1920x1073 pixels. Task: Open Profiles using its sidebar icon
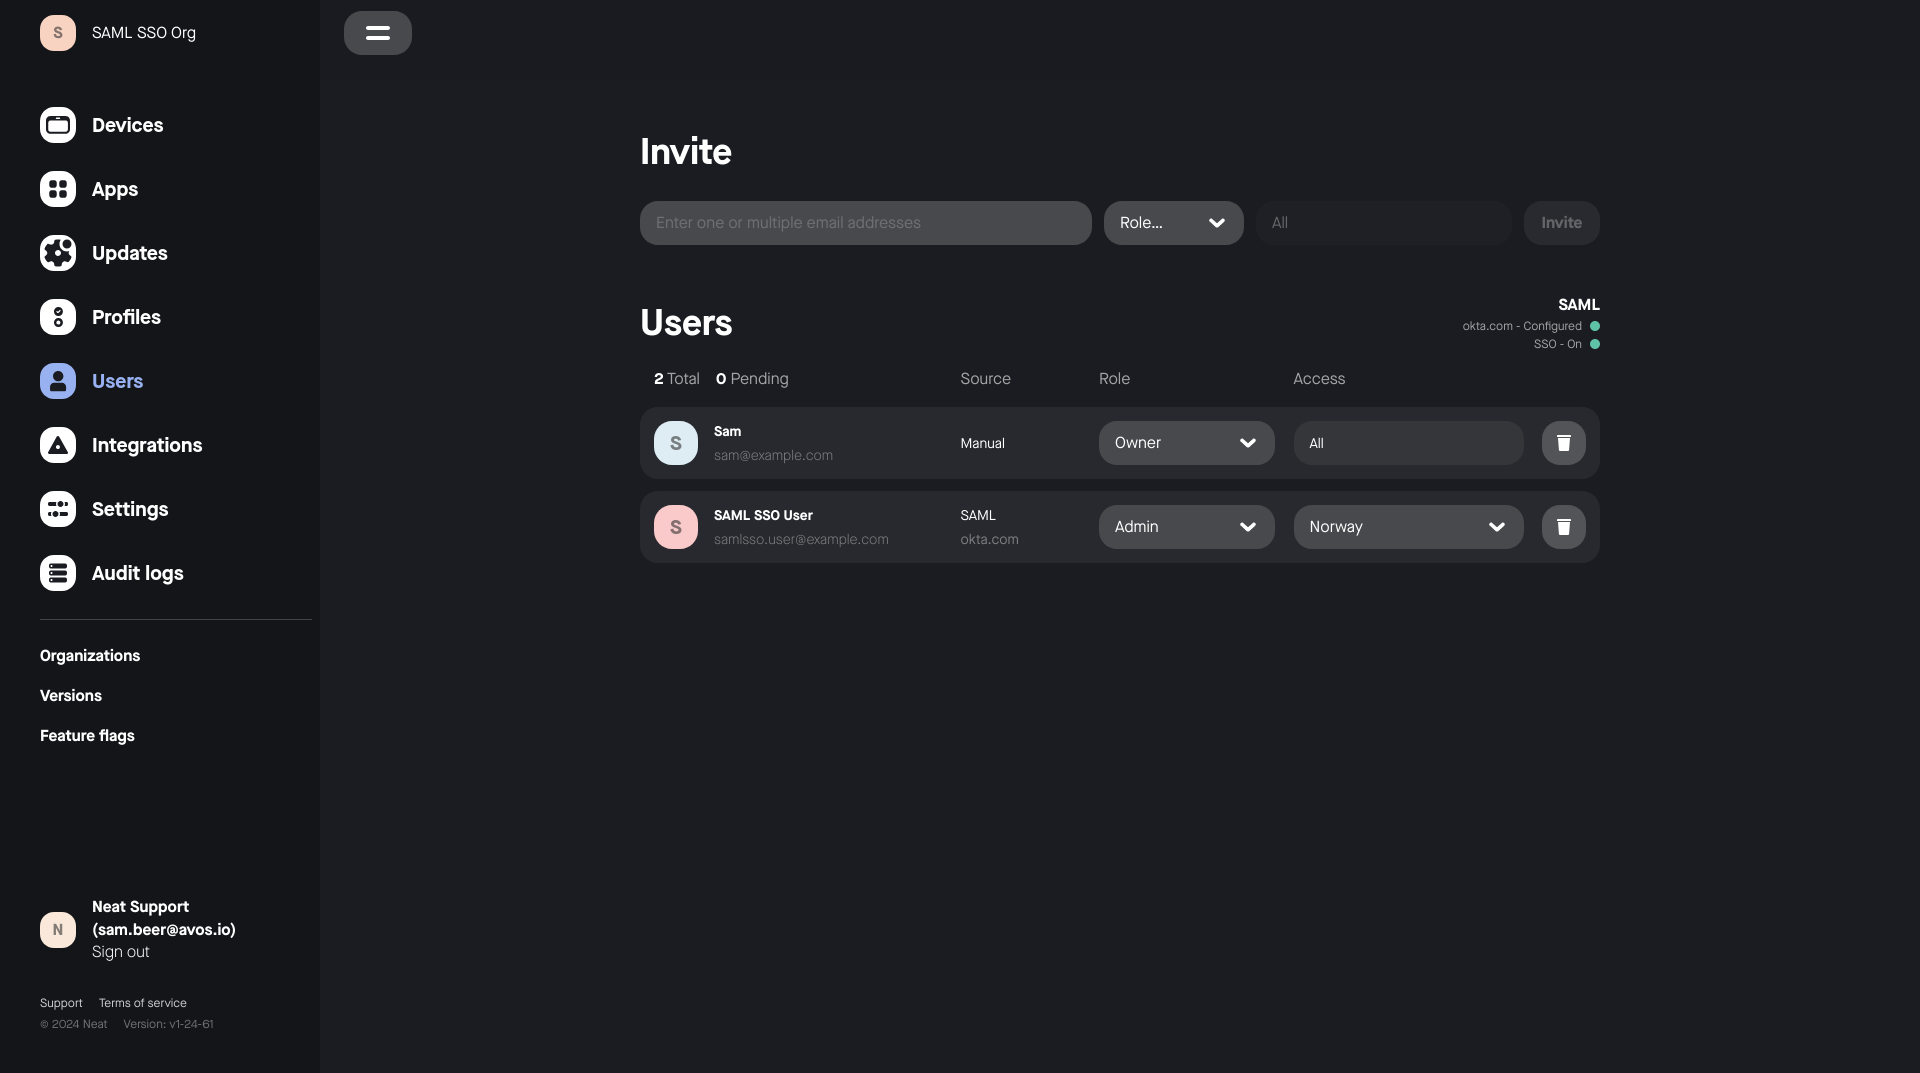(x=58, y=317)
